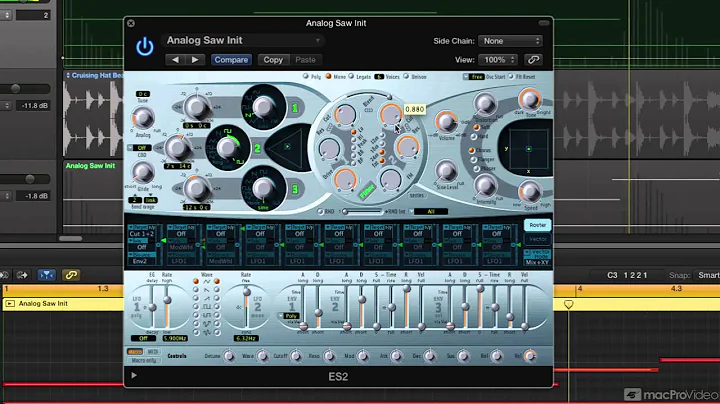Click the Cutoff macro knob
720x404 pixels.
[x=296, y=356]
